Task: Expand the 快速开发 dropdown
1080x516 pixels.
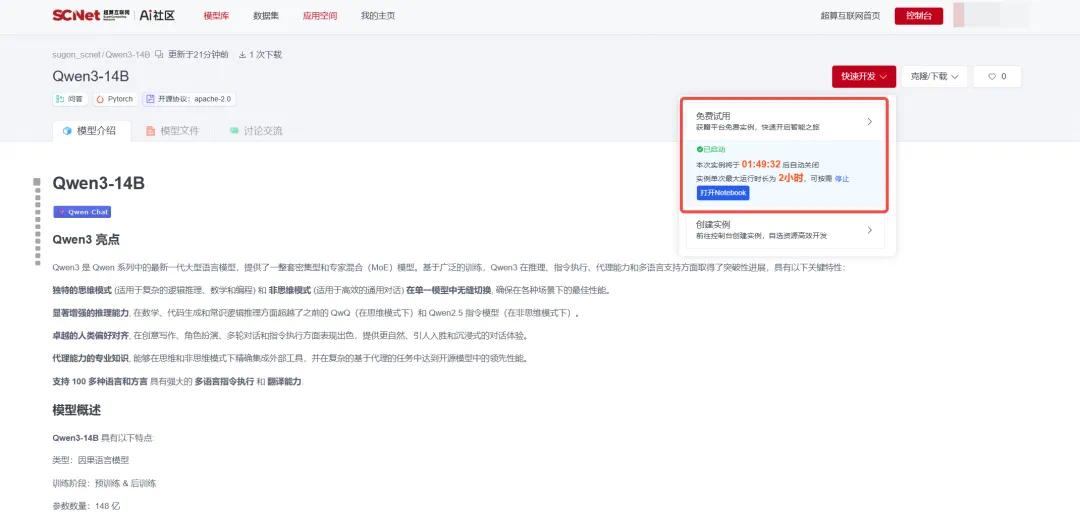Action: tap(863, 76)
